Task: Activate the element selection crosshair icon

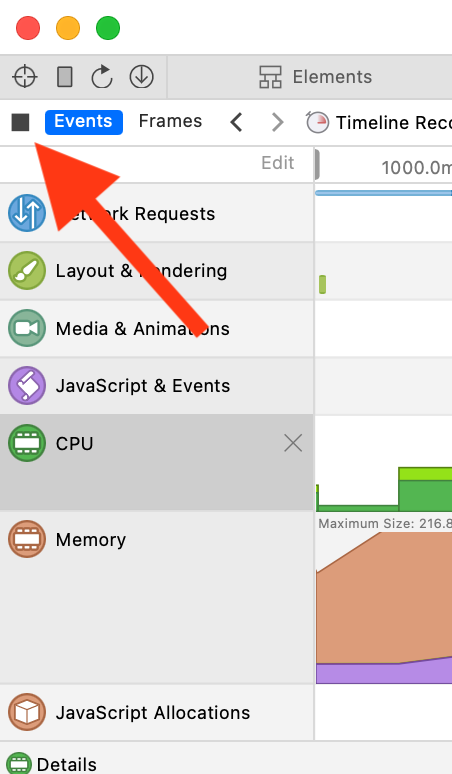Action: [25, 77]
